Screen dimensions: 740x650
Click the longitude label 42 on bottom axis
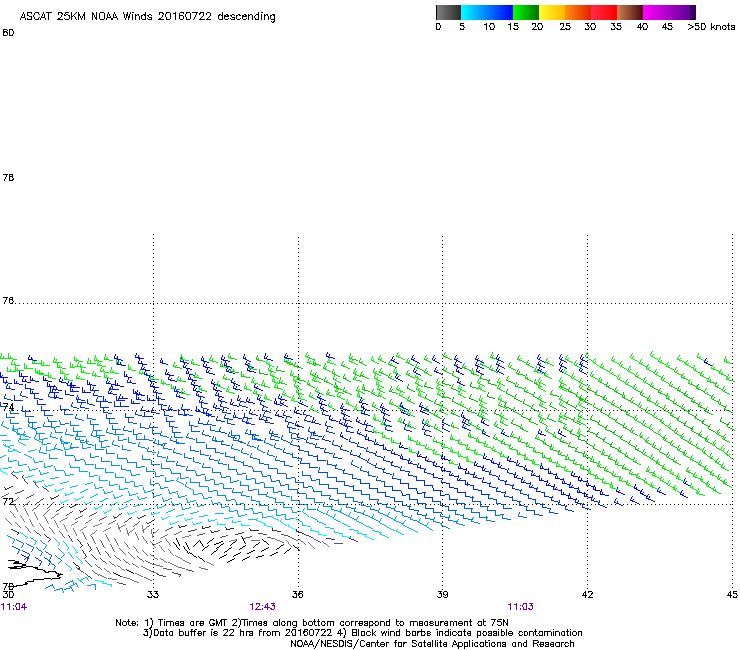[x=587, y=594]
